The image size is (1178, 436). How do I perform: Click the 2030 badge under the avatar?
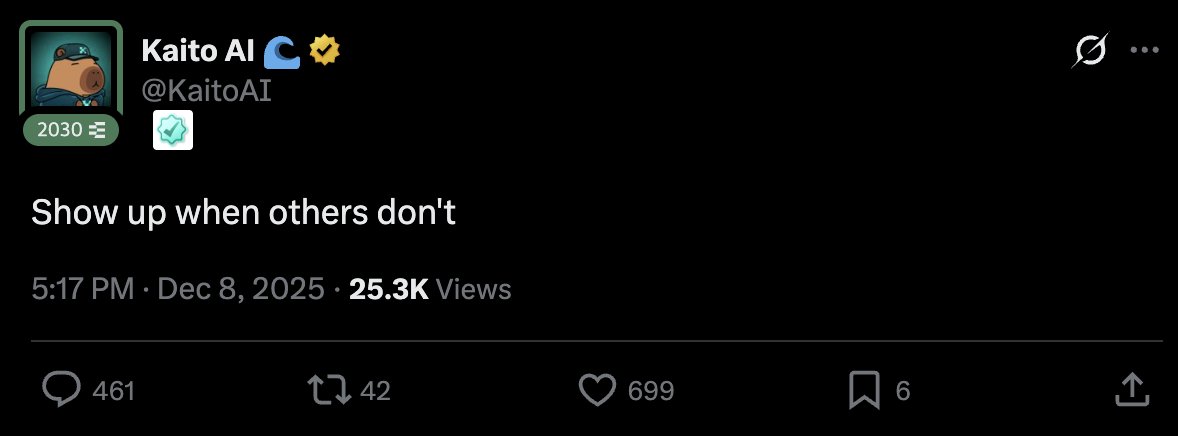pos(71,130)
